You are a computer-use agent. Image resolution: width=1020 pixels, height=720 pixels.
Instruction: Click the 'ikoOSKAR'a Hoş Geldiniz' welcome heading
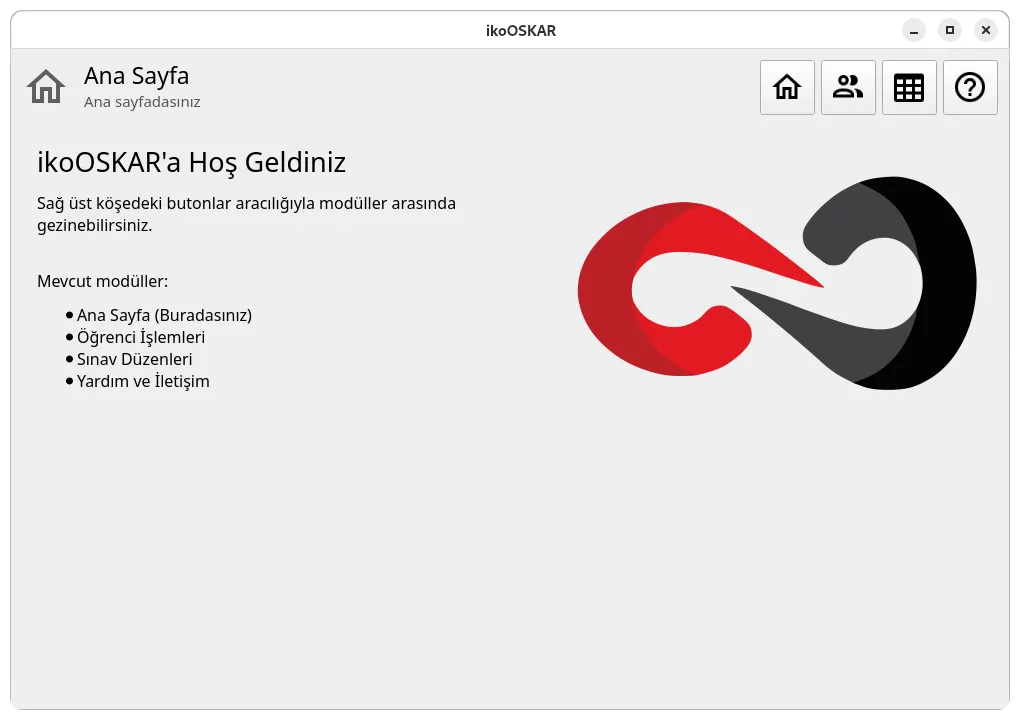click(191, 163)
